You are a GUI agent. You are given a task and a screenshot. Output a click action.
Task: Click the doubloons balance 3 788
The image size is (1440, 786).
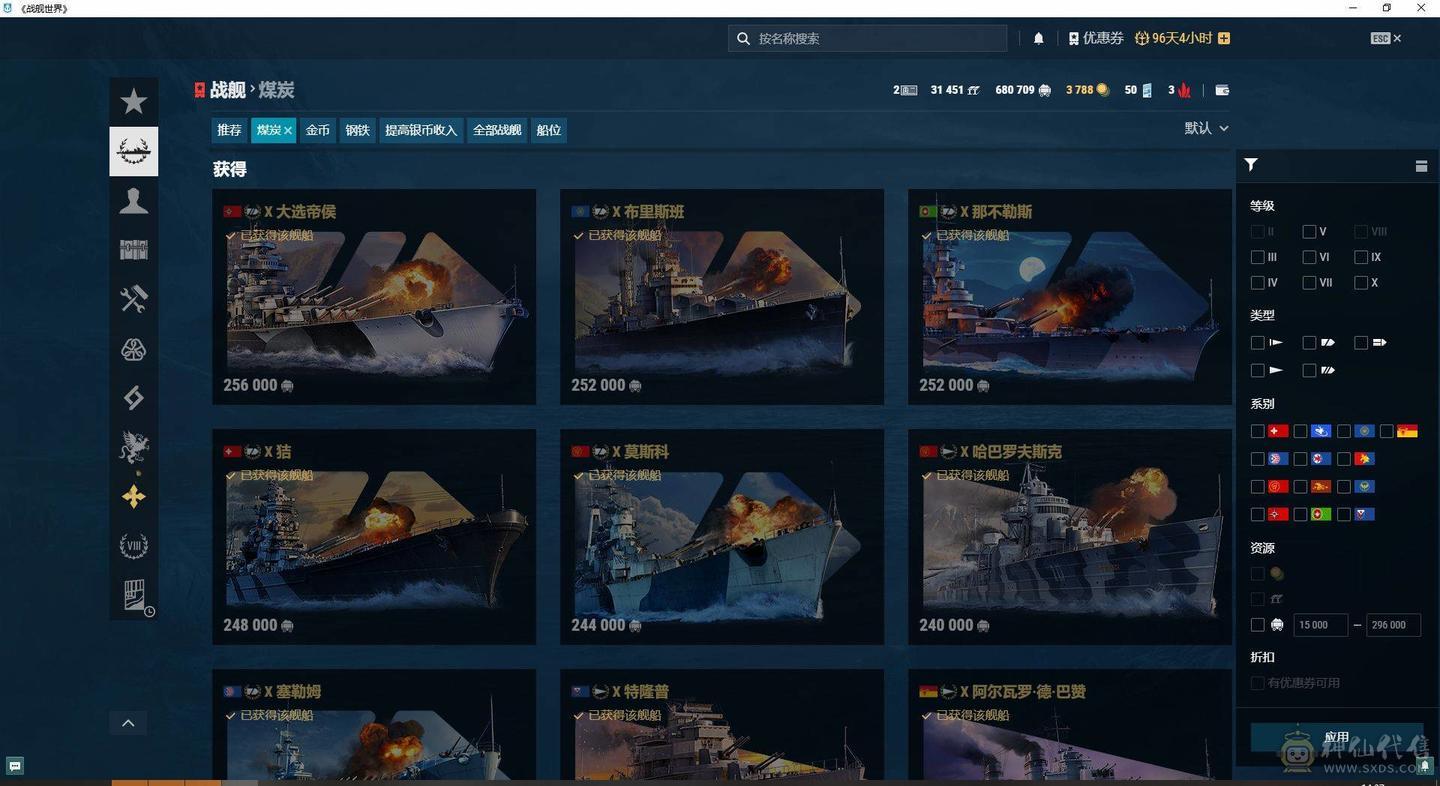point(1087,90)
